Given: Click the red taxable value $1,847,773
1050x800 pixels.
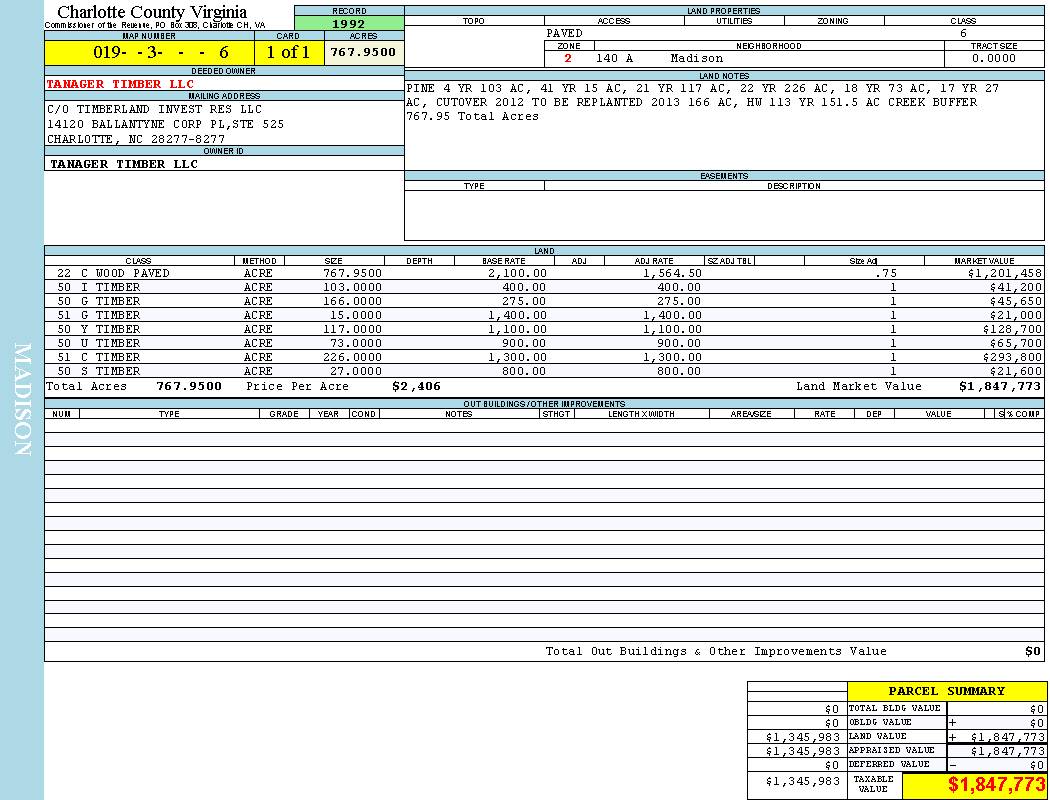Looking at the screenshot, I should pos(996,785).
